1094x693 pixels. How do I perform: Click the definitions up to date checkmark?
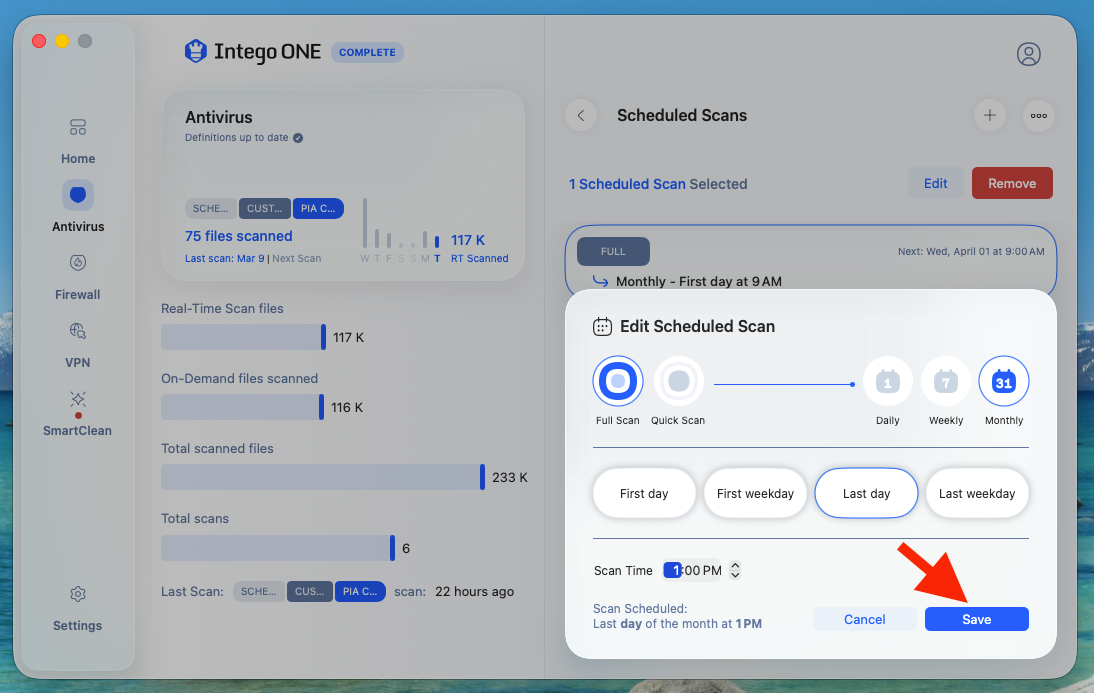(298, 137)
